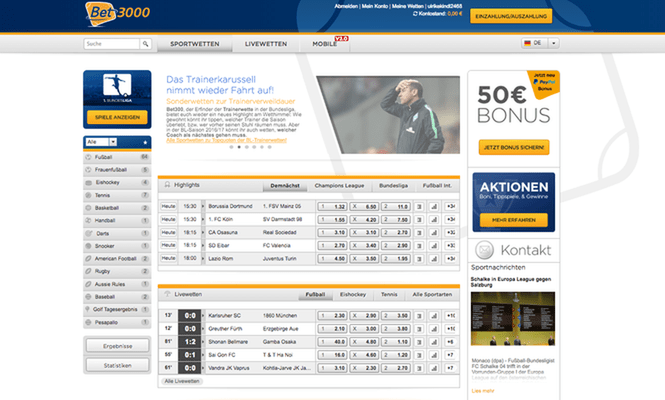Open statistics icon for Lazio Rom match
This screenshot has width=665, height=400.
(x=434, y=259)
